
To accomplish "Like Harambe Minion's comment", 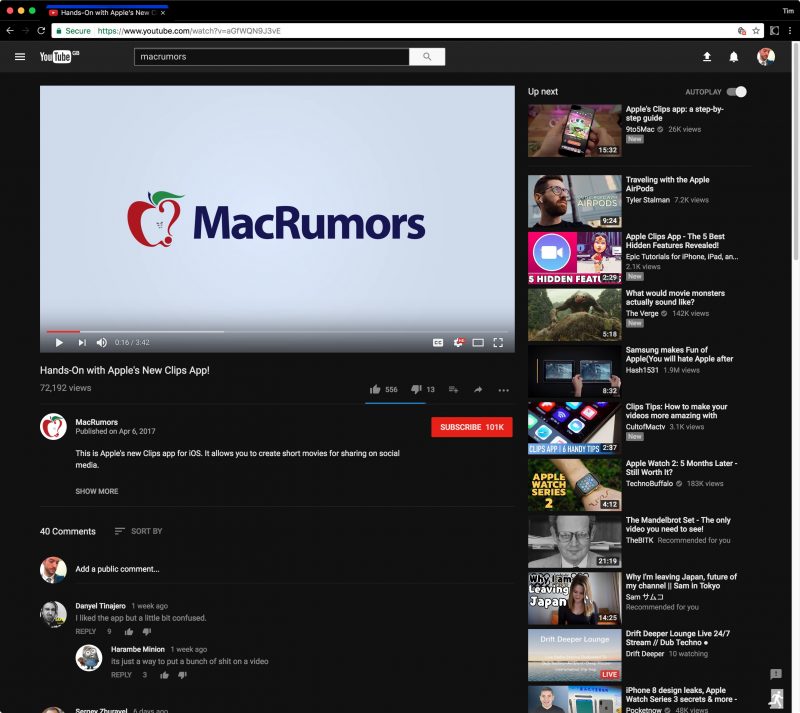I will [x=164, y=675].
